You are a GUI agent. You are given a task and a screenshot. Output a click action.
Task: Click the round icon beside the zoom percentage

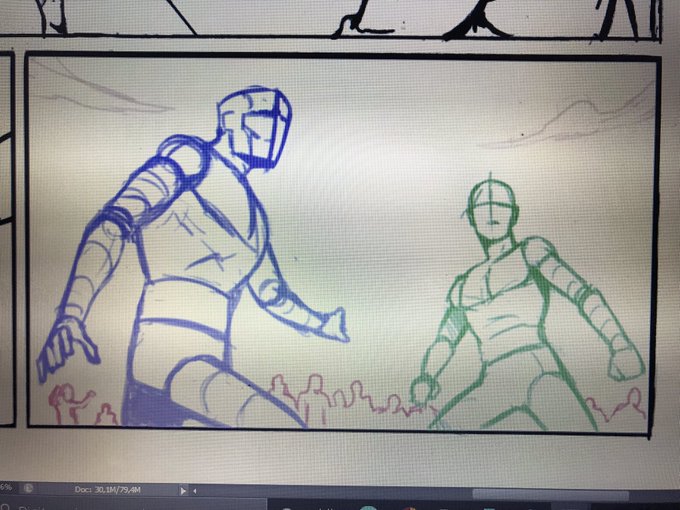28,488
